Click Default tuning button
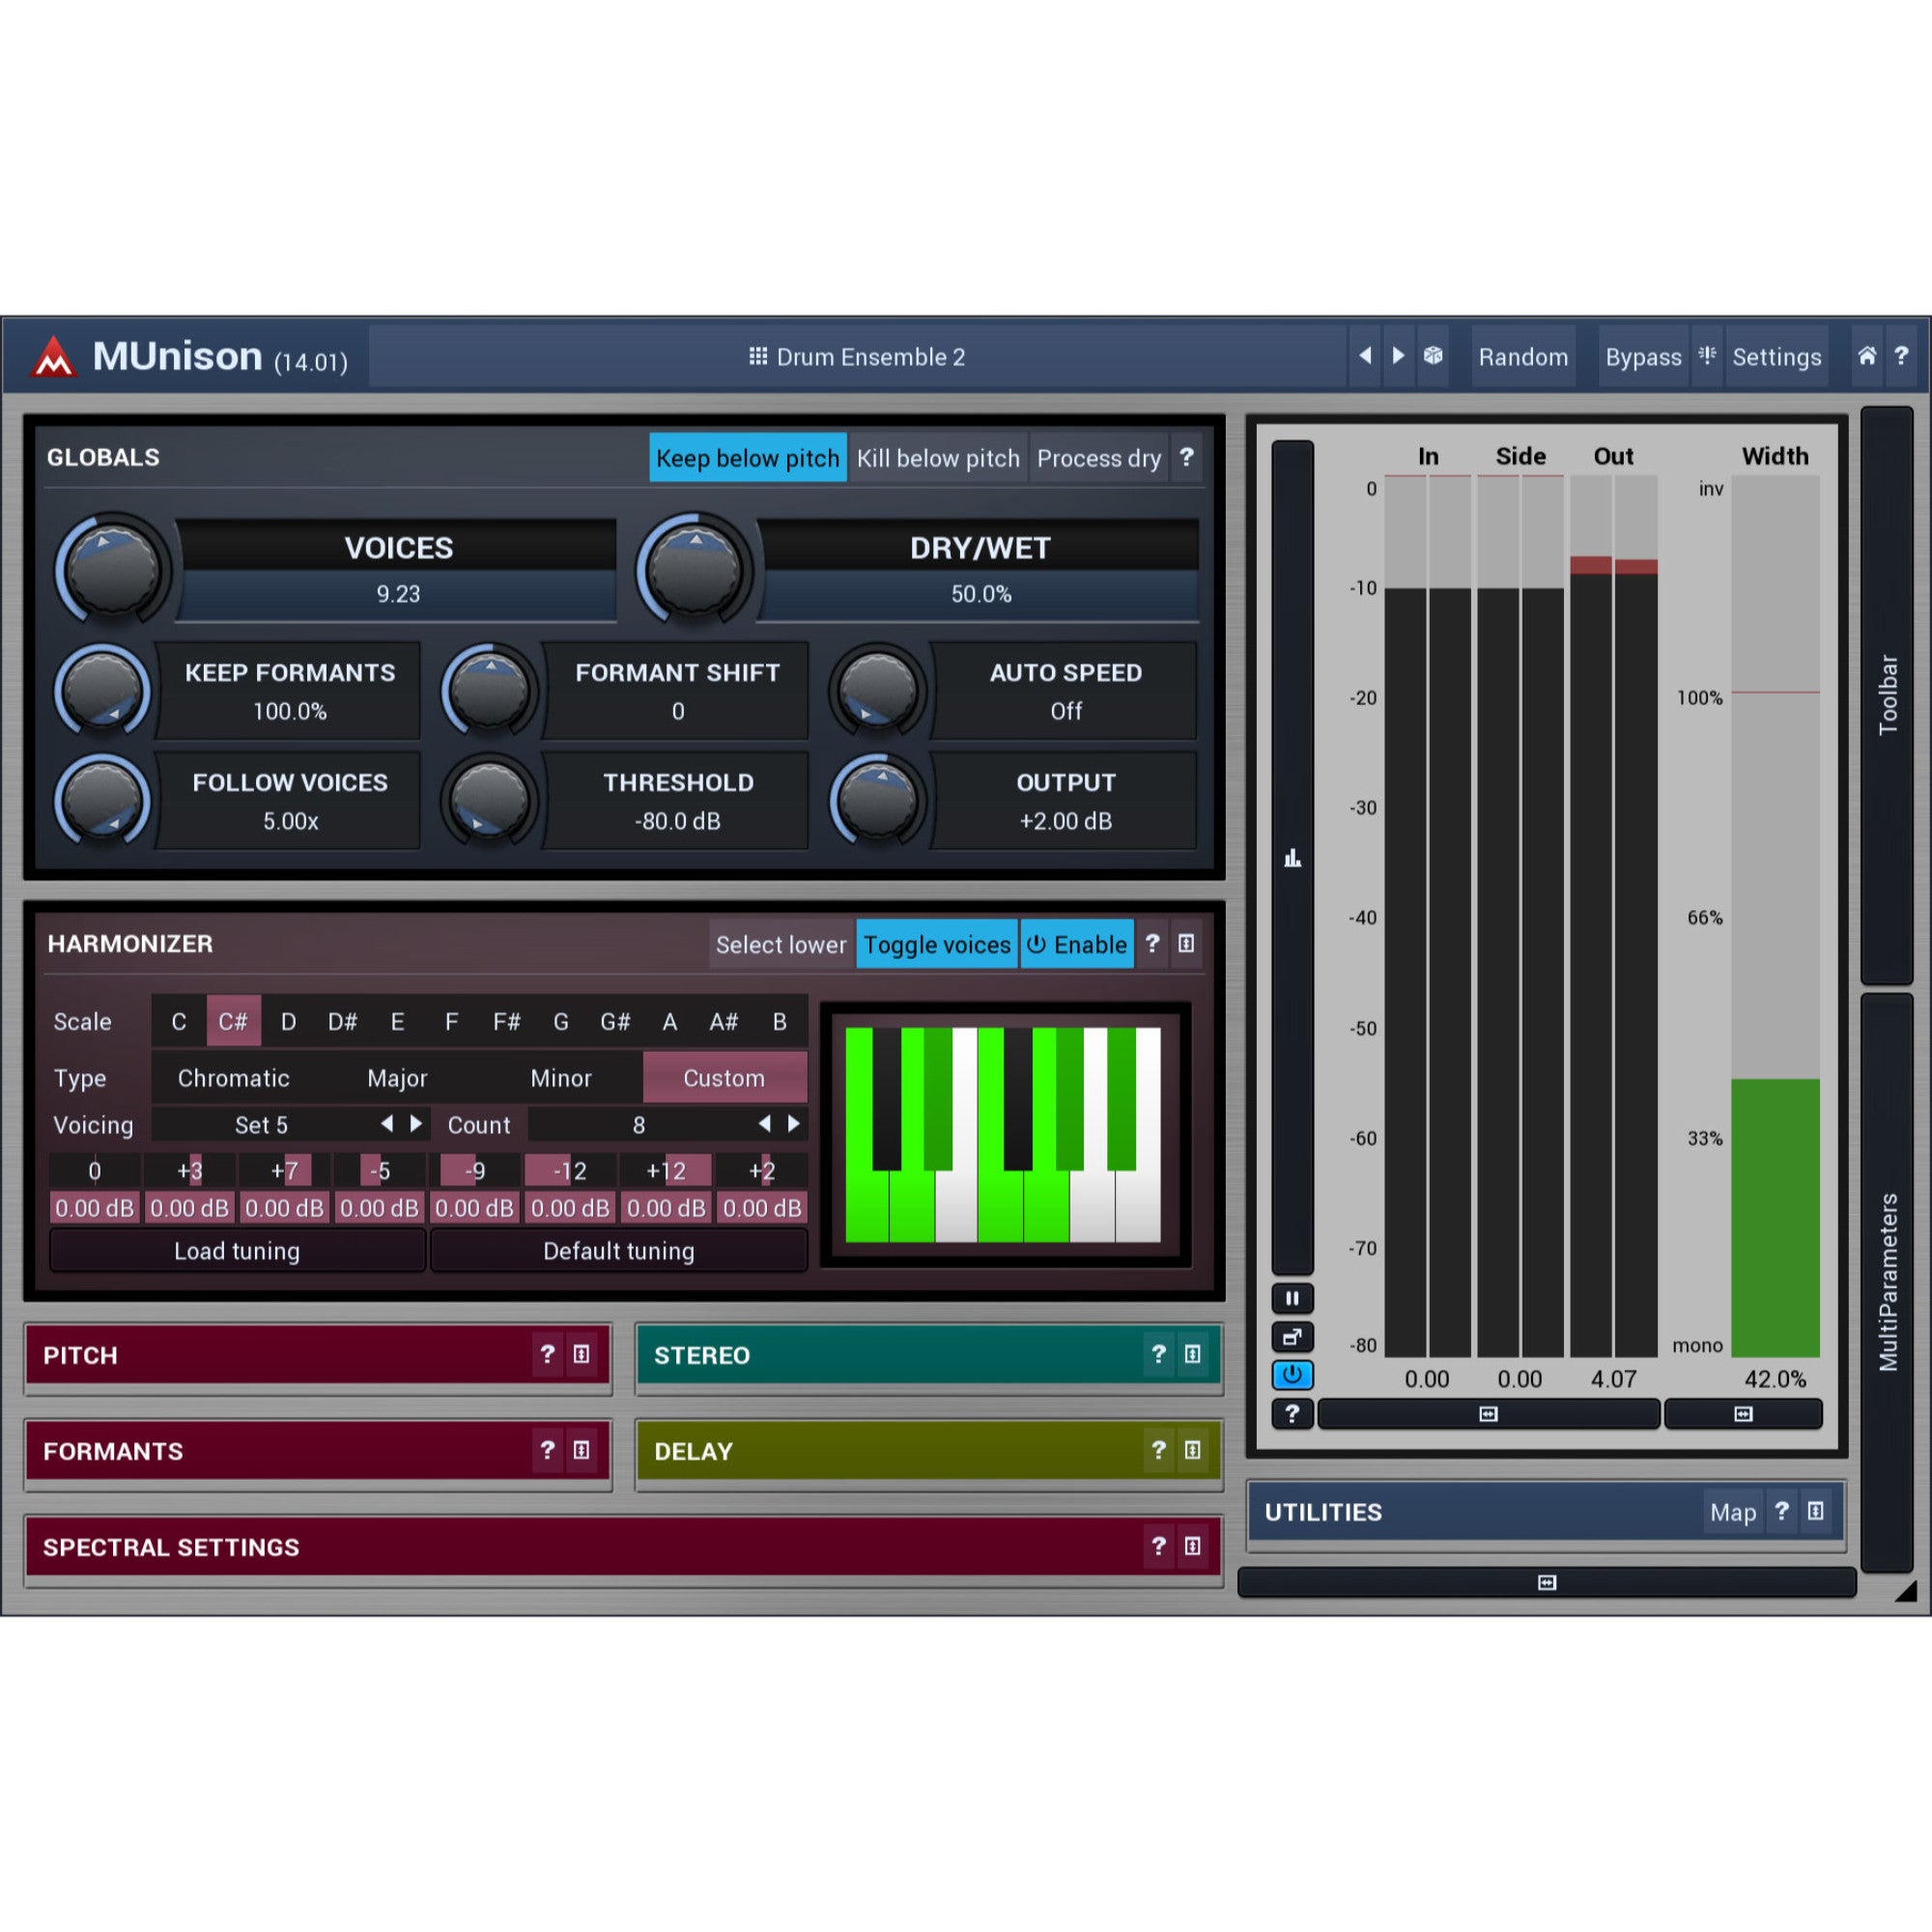Image resolution: width=1932 pixels, height=1932 pixels. [619, 1251]
